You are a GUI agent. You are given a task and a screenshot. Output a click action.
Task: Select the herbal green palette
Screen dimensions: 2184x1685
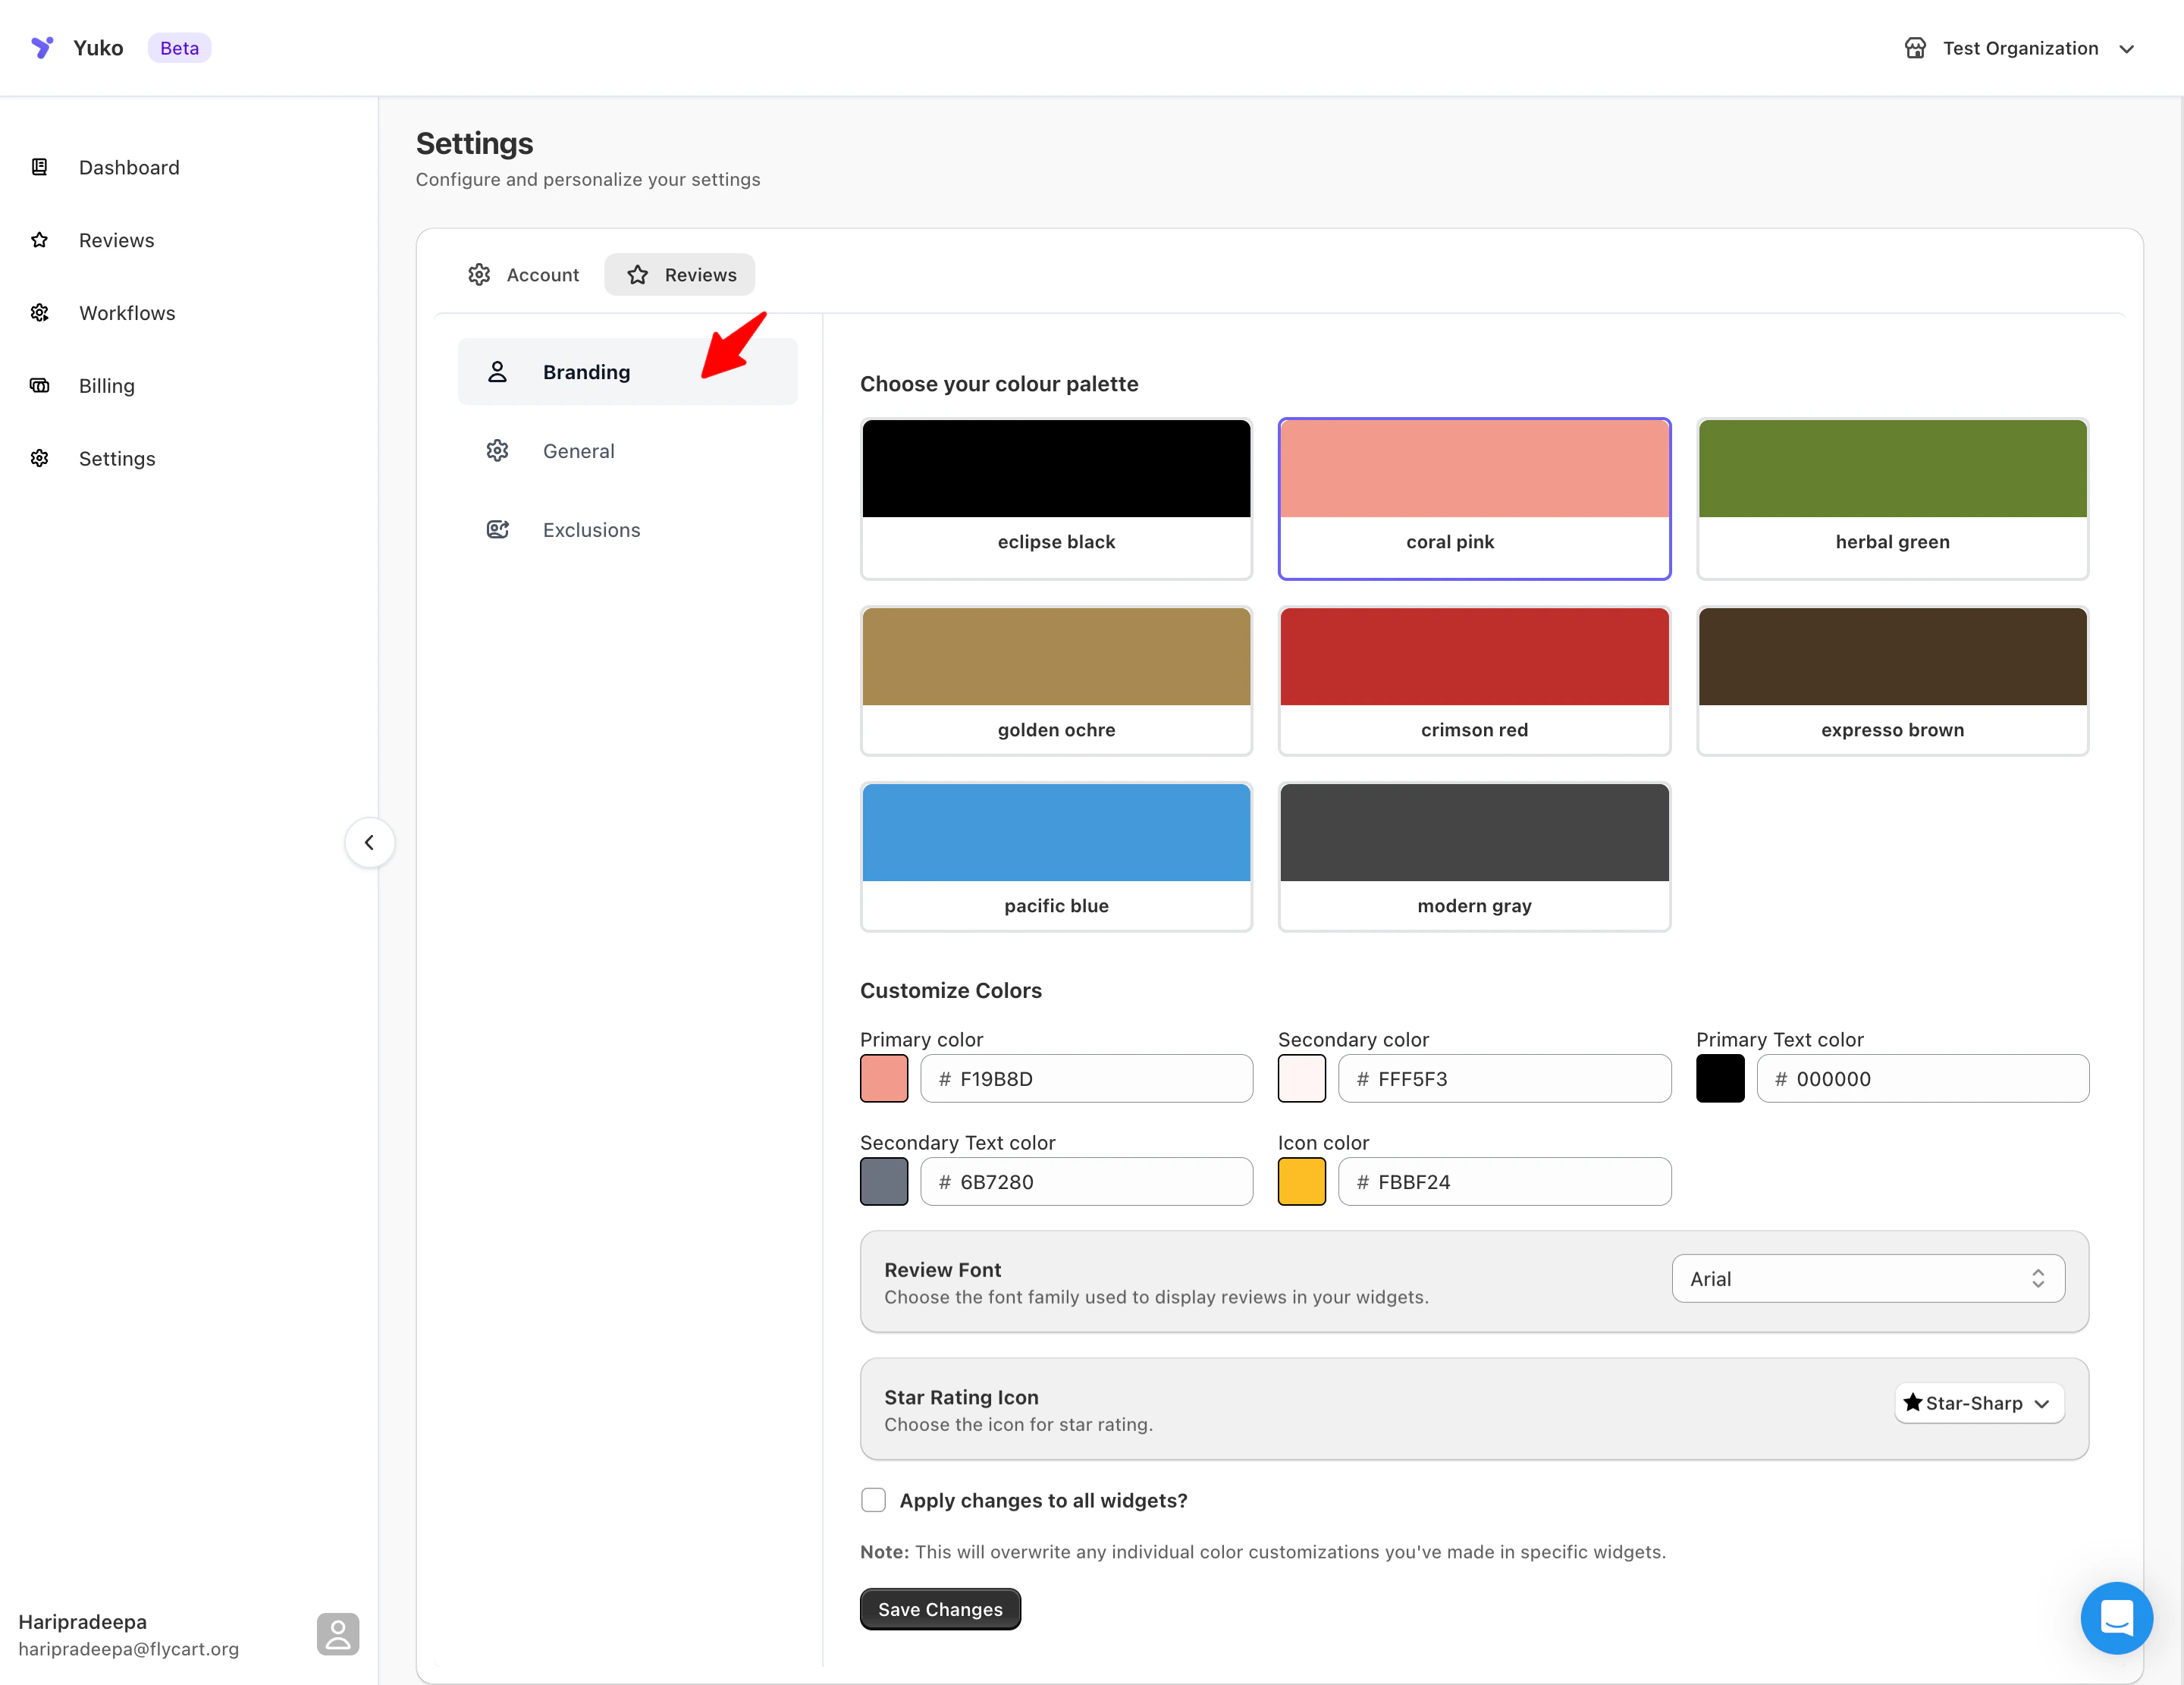coord(1891,498)
